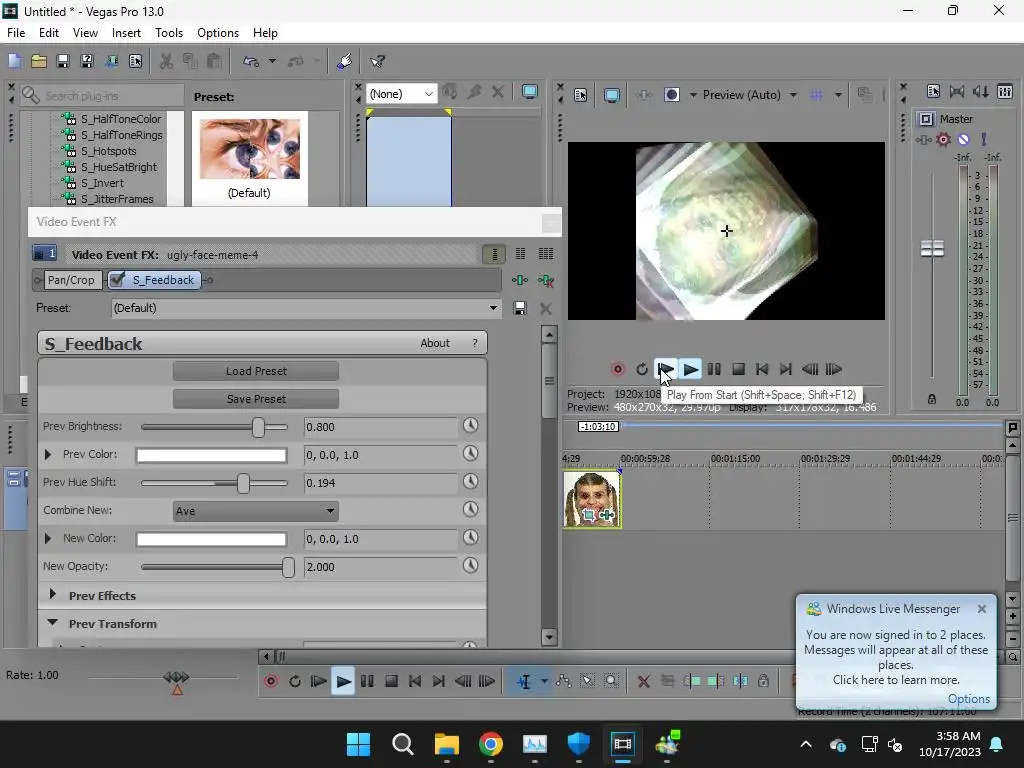Click Pause button under video preview
1024x768 pixels.
tap(714, 370)
